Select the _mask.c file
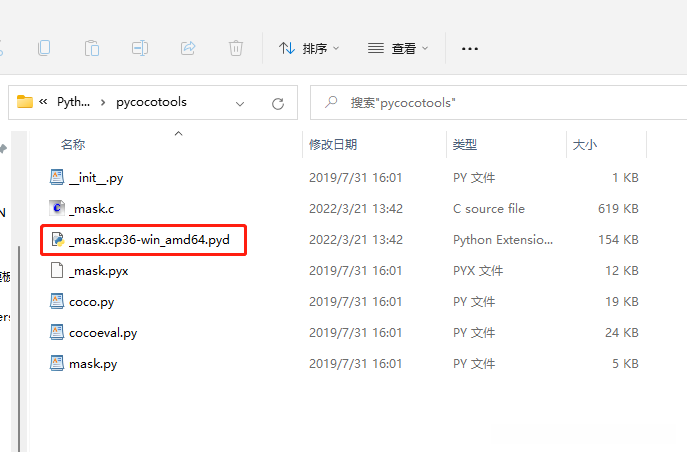Screen dimensions: 687x452 point(92,208)
